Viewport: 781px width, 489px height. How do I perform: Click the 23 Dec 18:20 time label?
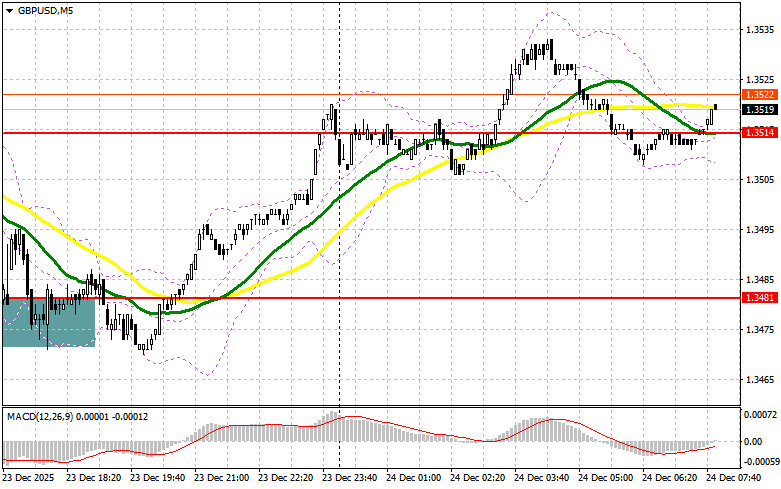click(x=94, y=478)
